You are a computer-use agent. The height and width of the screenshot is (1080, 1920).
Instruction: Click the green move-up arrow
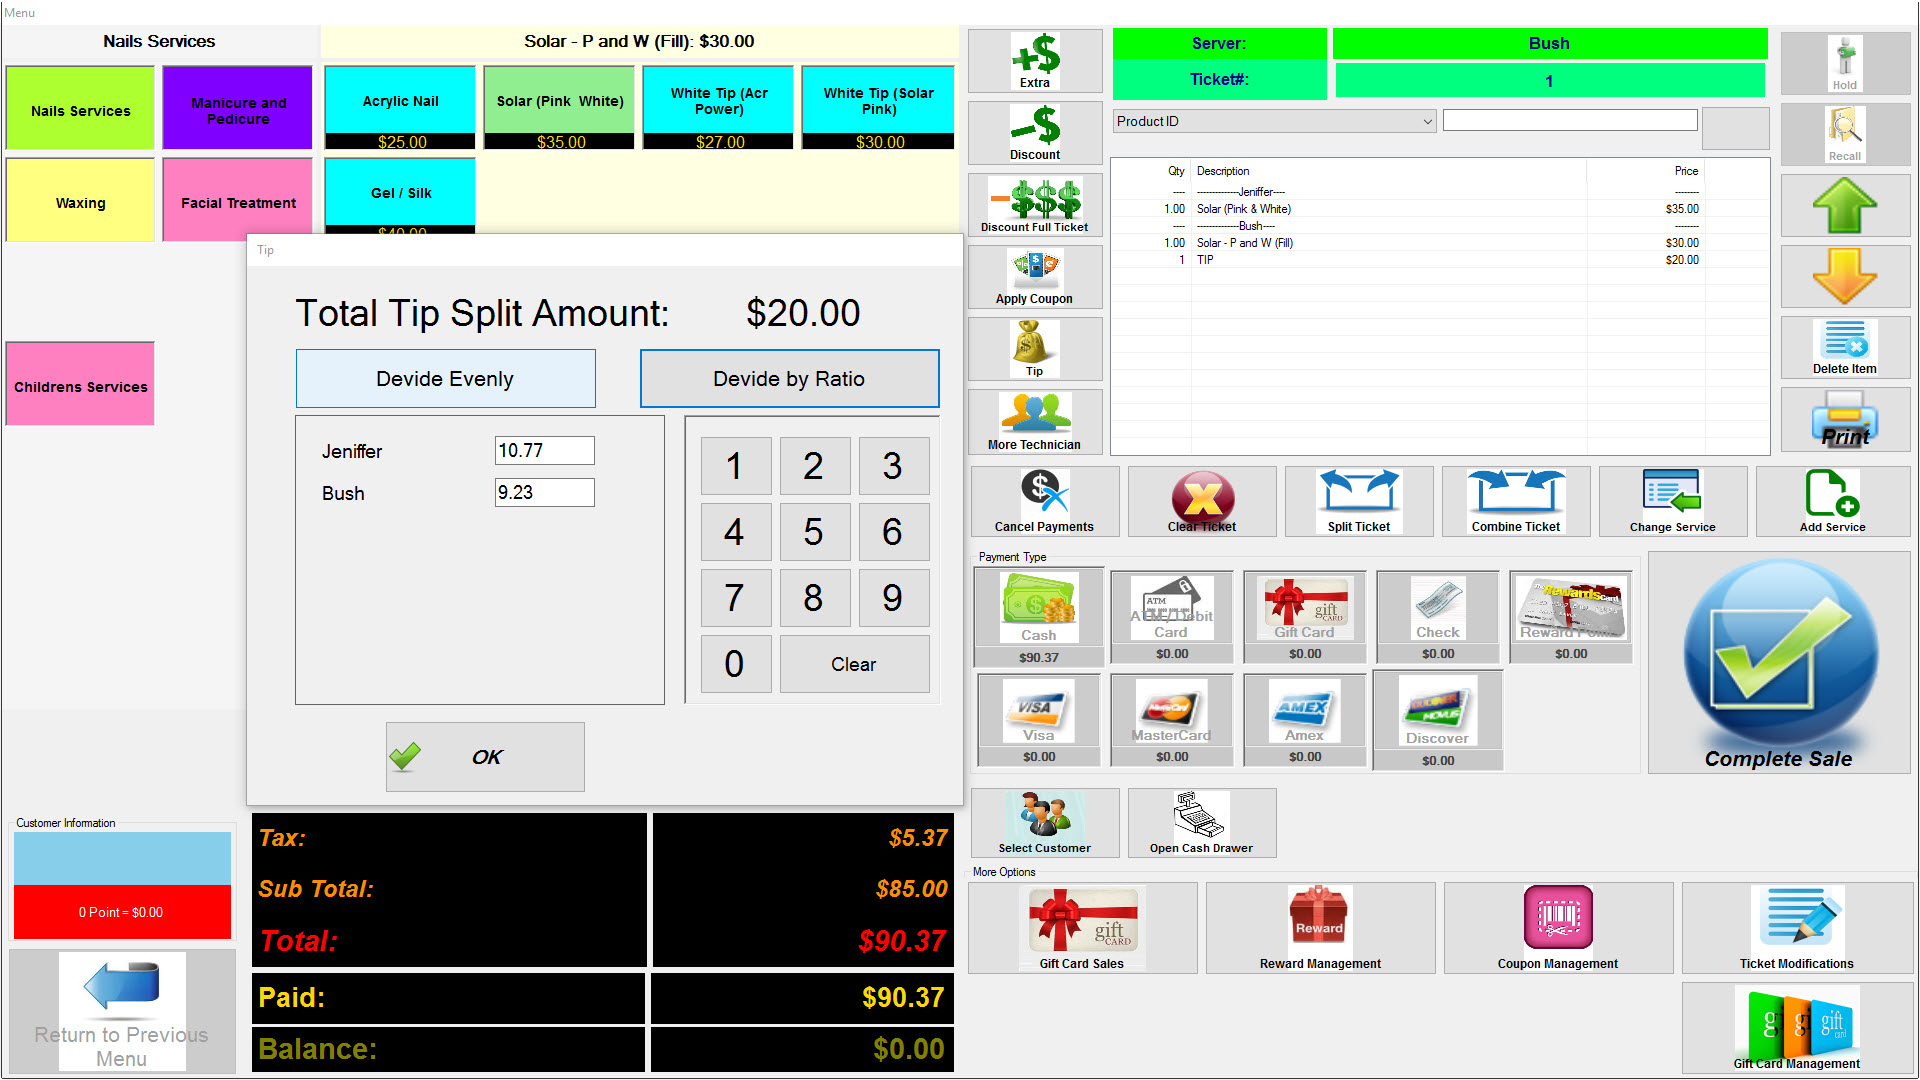point(1844,206)
